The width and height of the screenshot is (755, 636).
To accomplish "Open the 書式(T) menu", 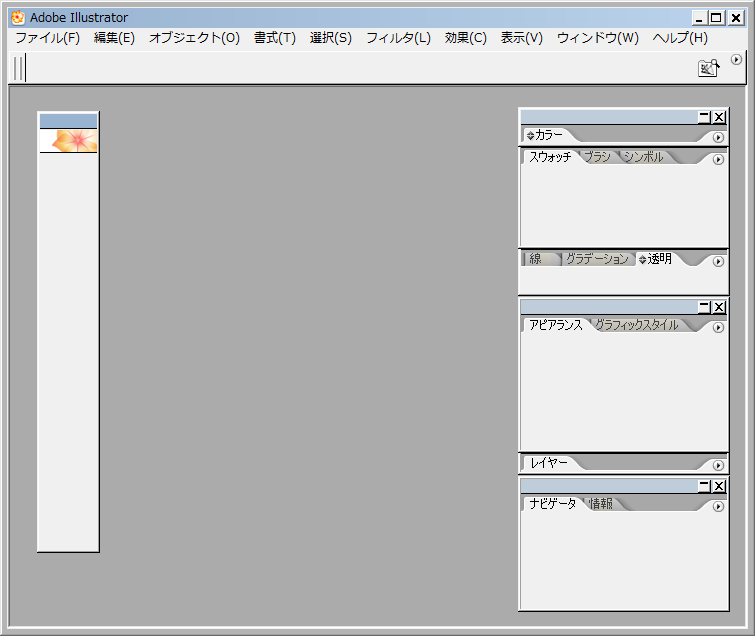I will coord(275,38).
